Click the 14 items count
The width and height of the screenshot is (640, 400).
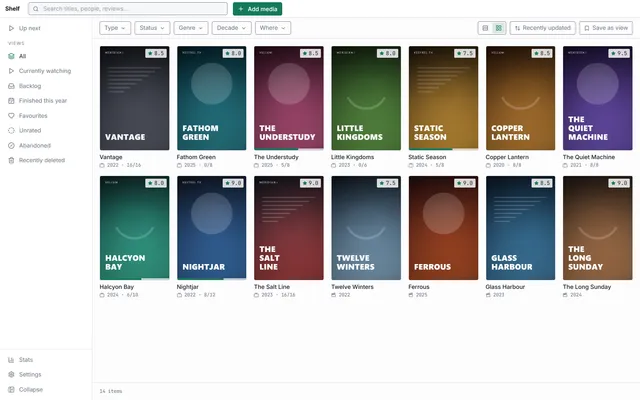[111, 391]
